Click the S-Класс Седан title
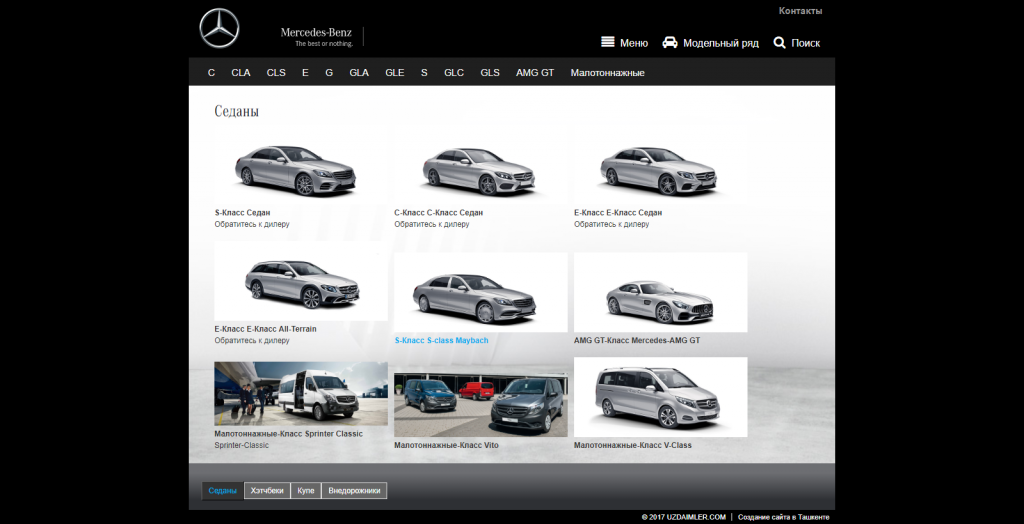The image size is (1024, 524). [242, 213]
